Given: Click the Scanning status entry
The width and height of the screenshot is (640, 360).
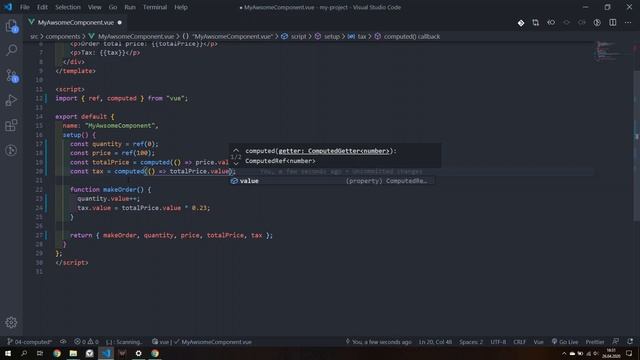Looking at the screenshot, I should pyautogui.click(x=124, y=342).
